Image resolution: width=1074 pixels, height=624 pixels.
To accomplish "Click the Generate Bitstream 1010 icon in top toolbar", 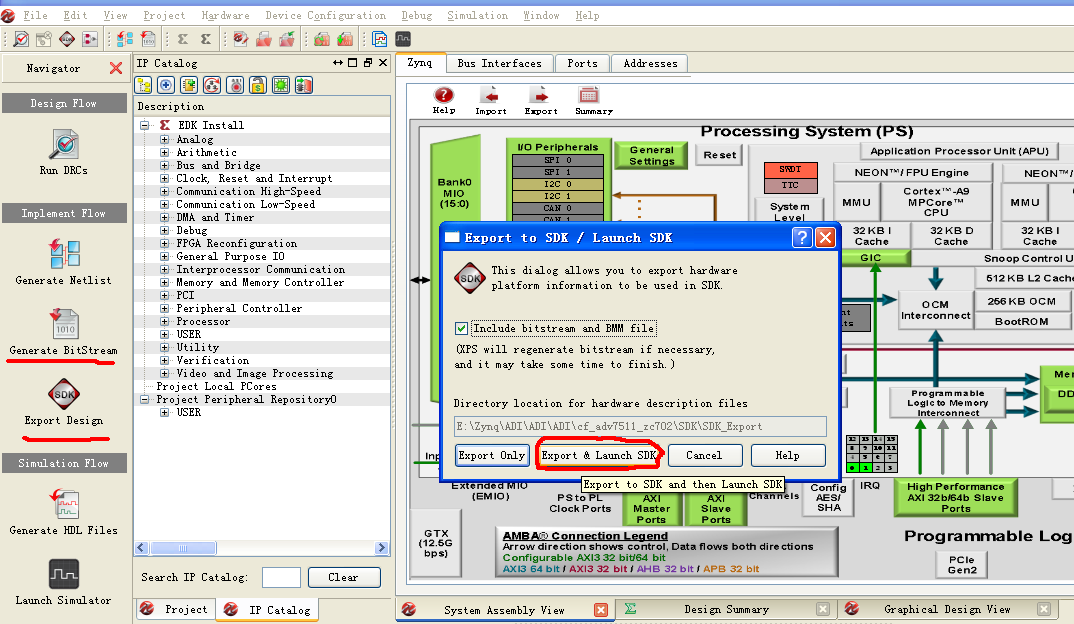I will pos(148,39).
